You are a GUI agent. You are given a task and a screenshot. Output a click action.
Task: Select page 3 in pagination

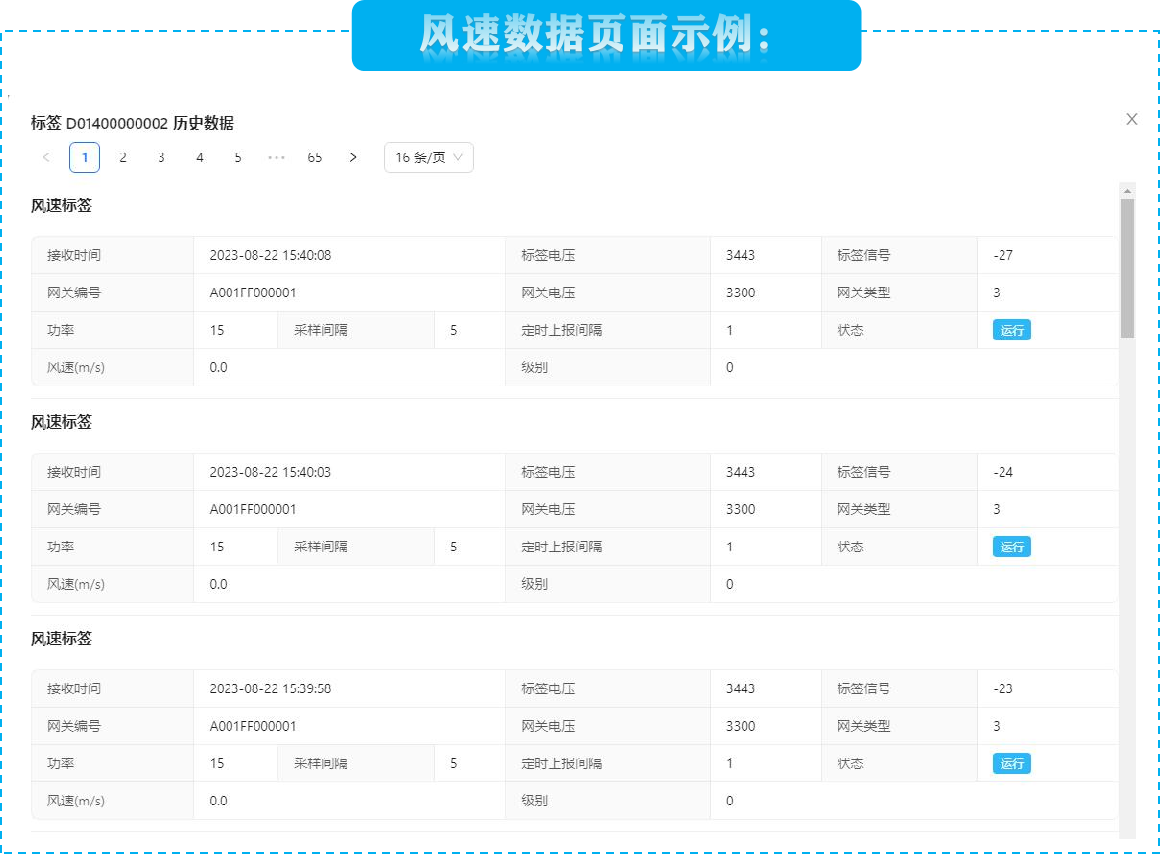[x=161, y=158]
